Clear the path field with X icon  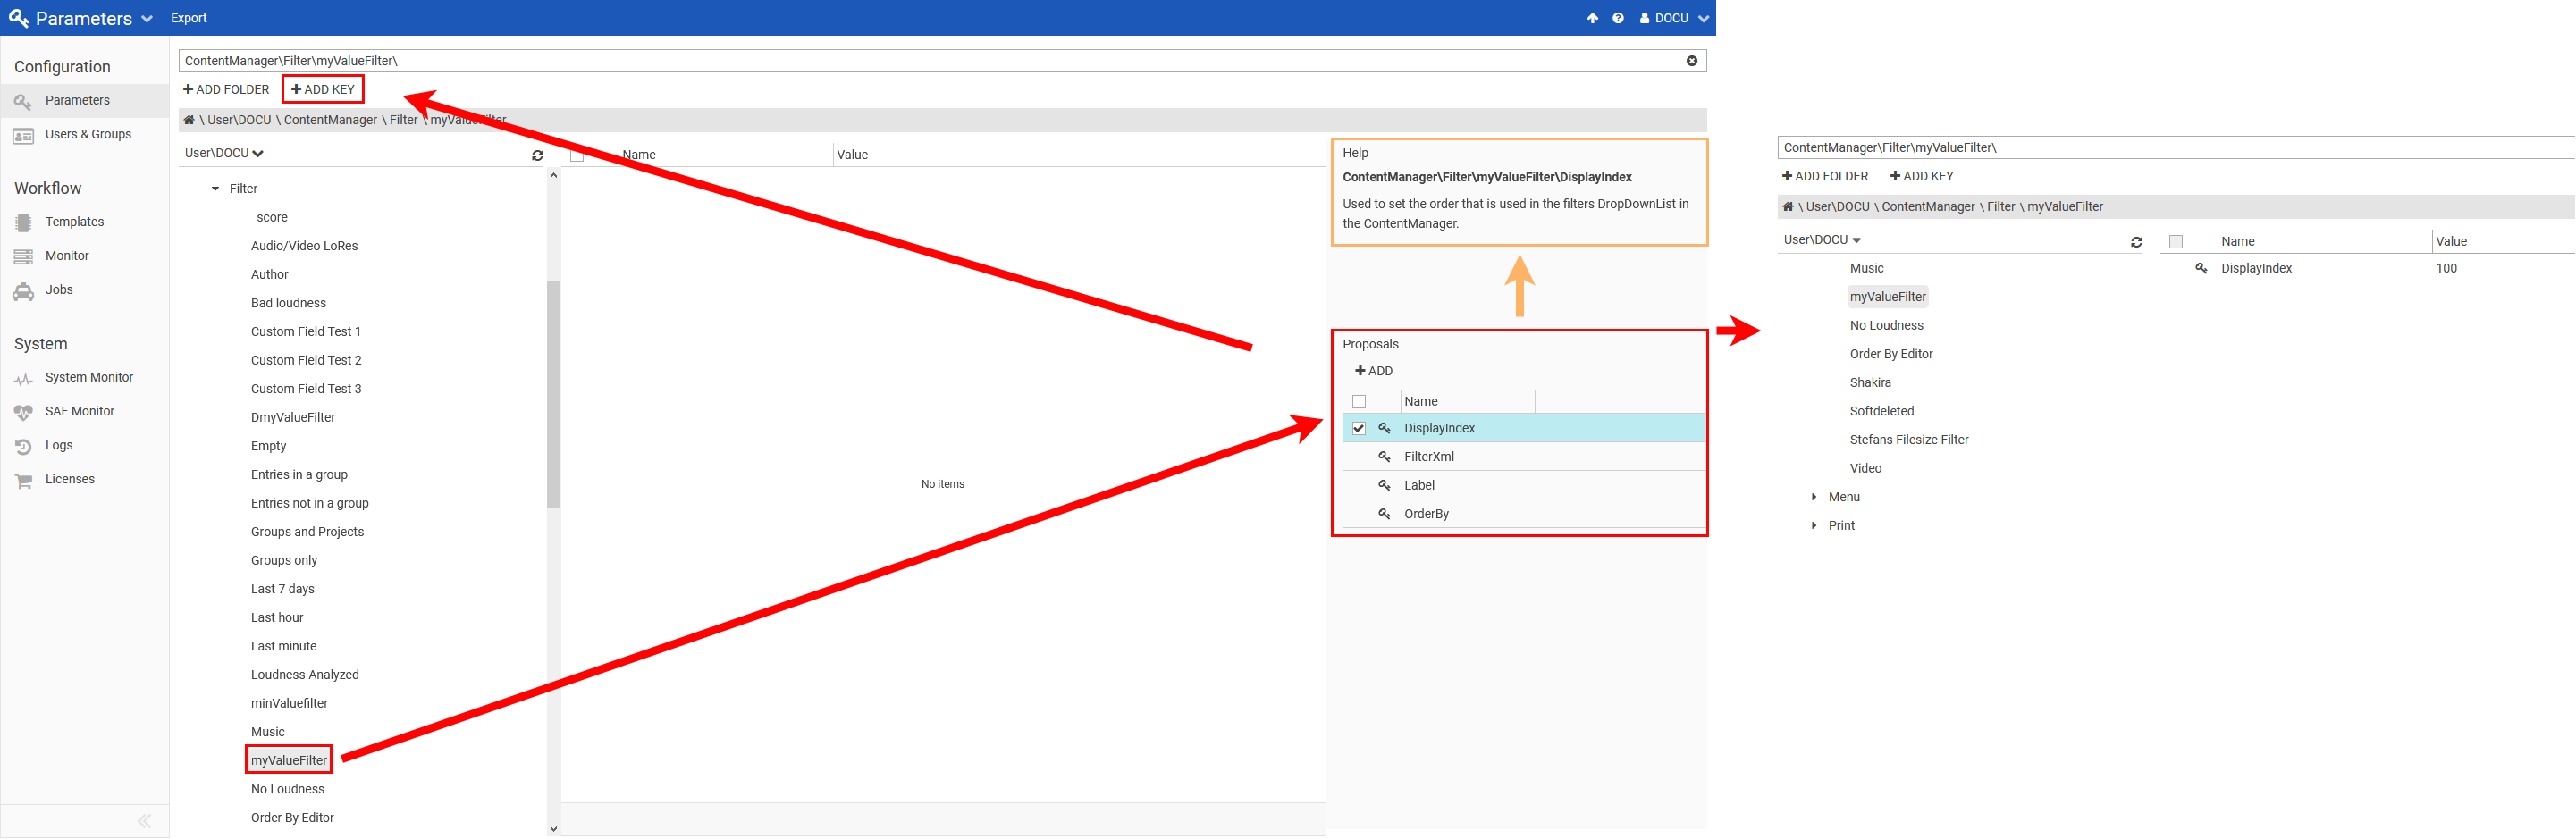point(1691,61)
